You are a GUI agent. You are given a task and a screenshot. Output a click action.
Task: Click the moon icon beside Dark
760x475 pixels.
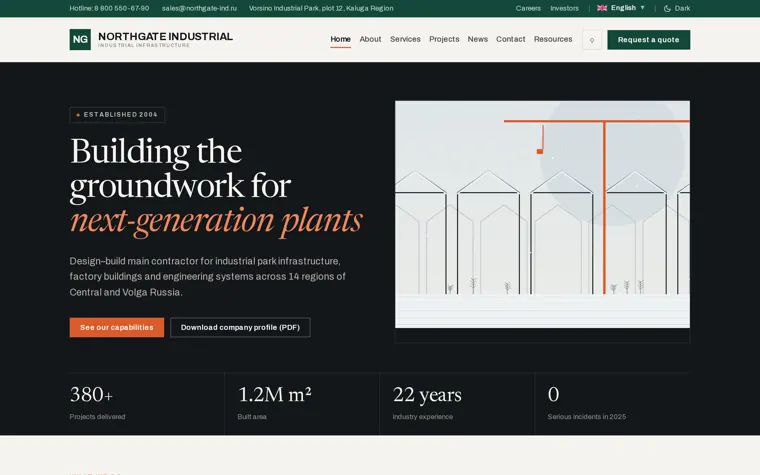667,8
